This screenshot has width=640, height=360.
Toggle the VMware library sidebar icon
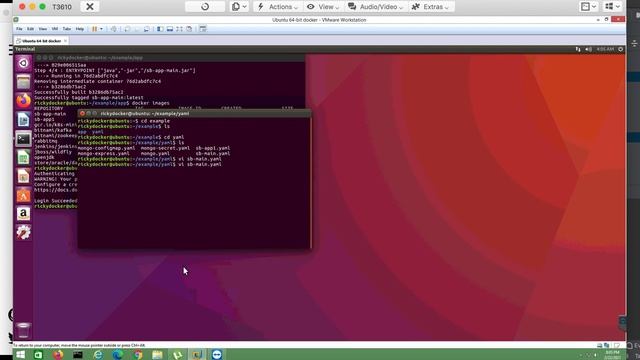click(160, 29)
